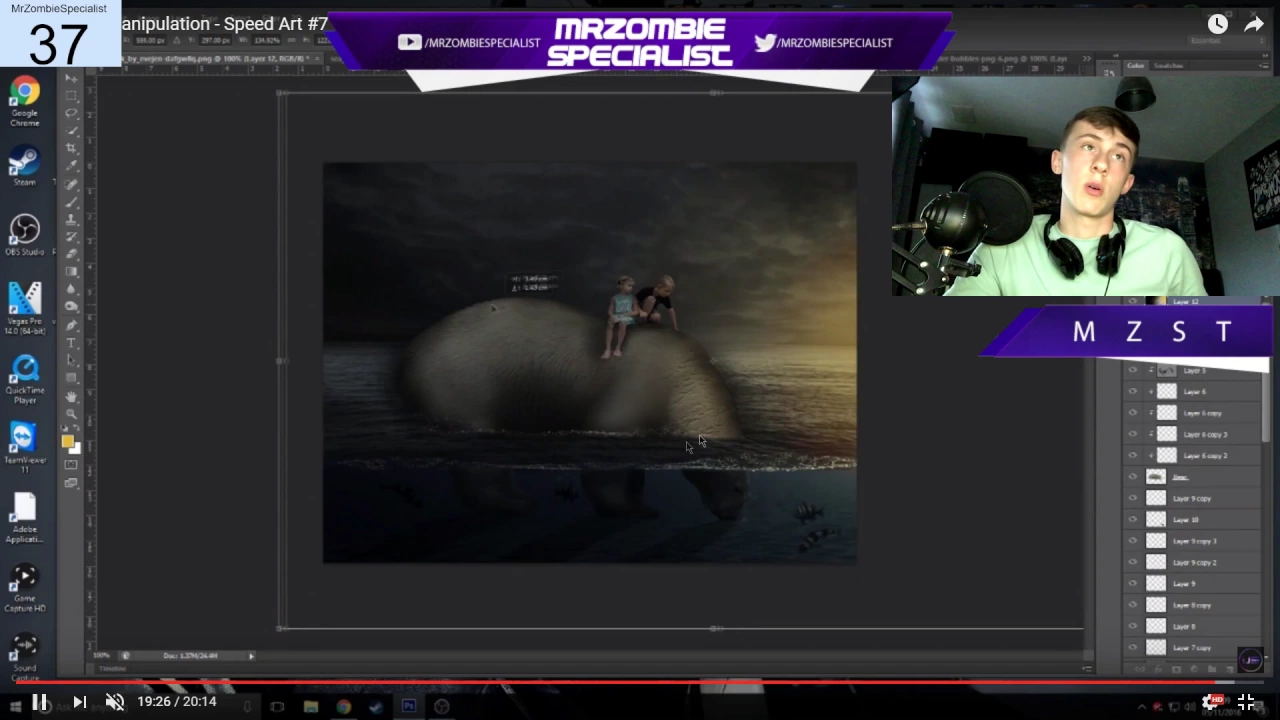Select the Eraser tool
Screen dimensions: 1280x720
[x=71, y=254]
